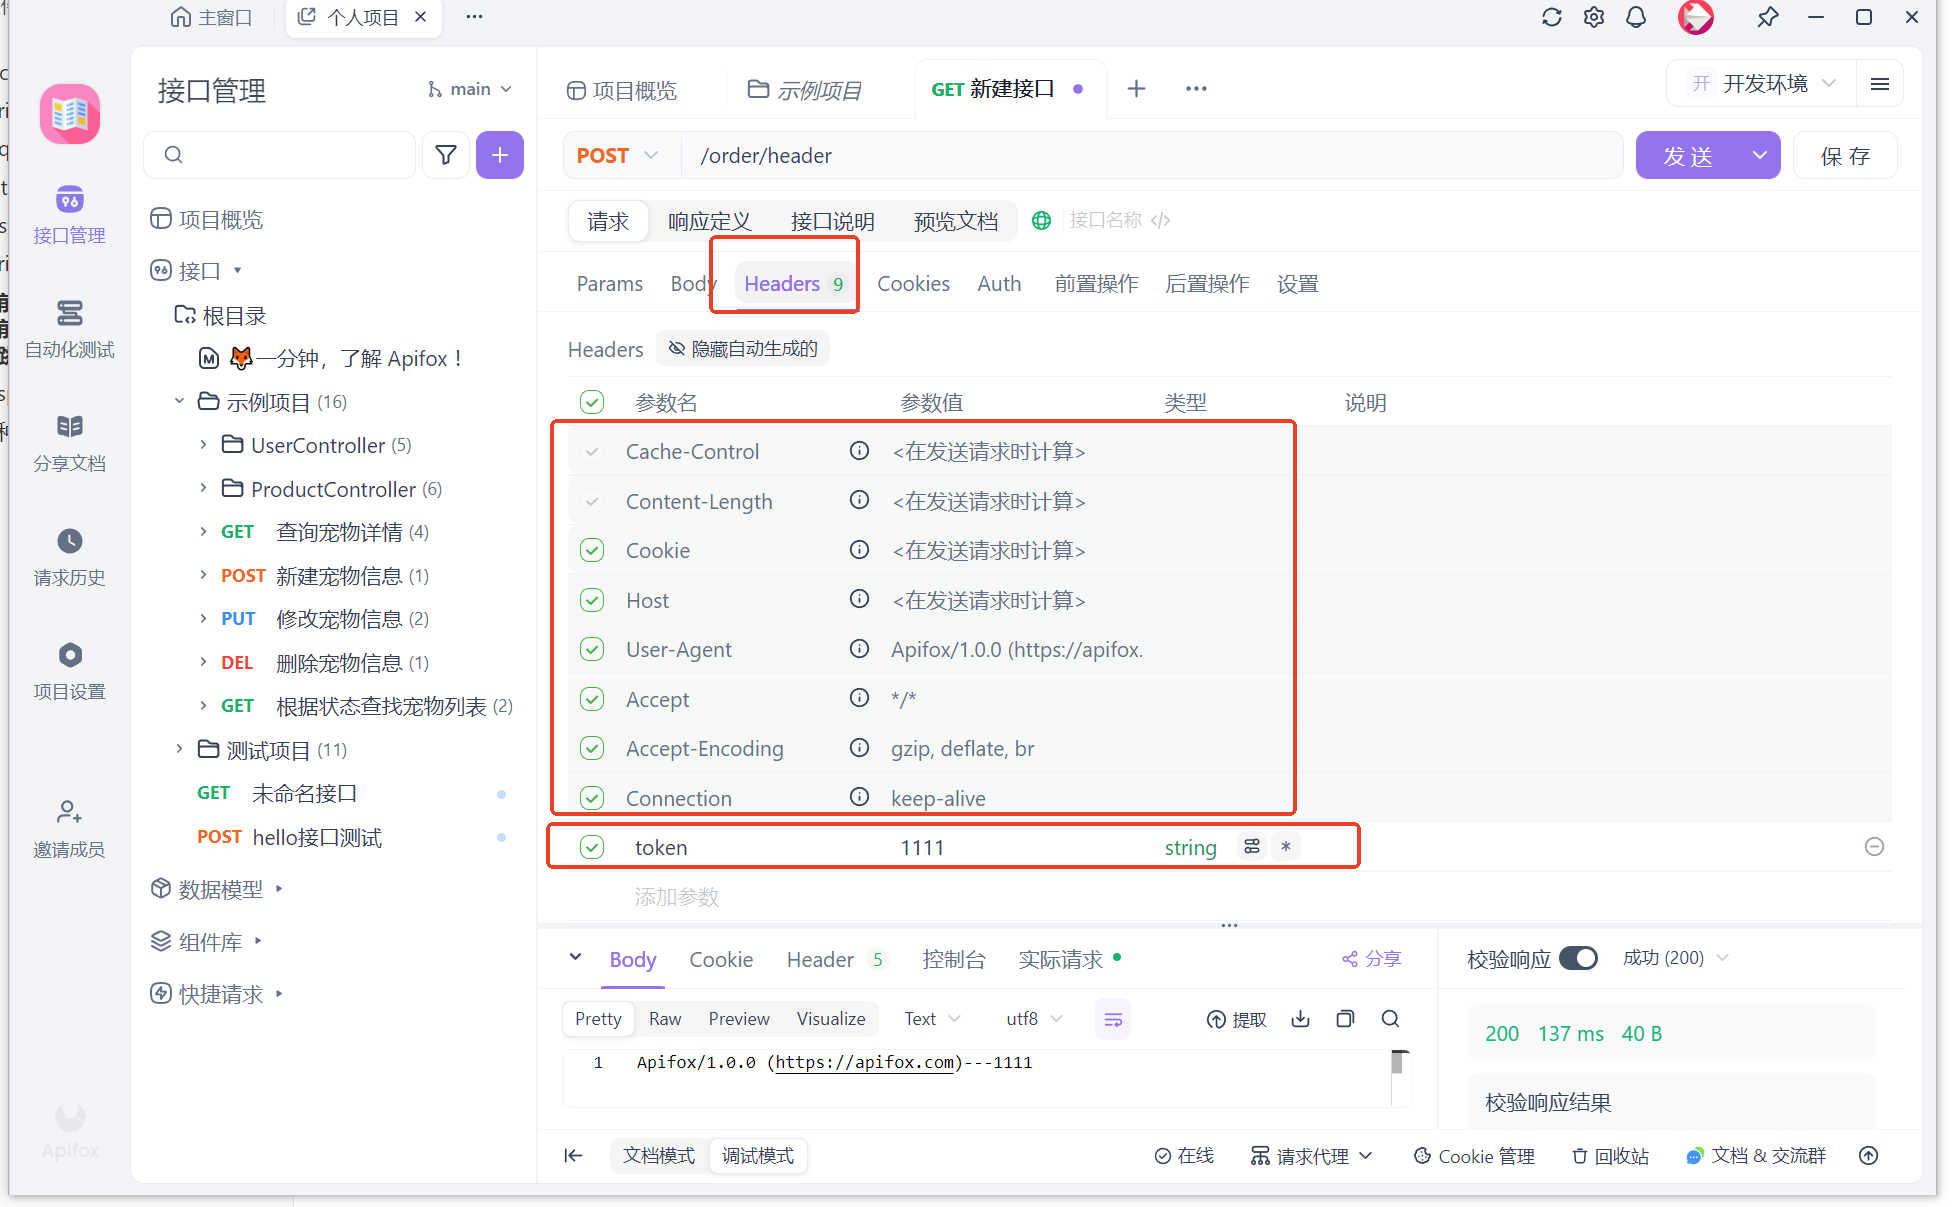Open 请求历史 clock icon
The height and width of the screenshot is (1207, 1953).
69,542
